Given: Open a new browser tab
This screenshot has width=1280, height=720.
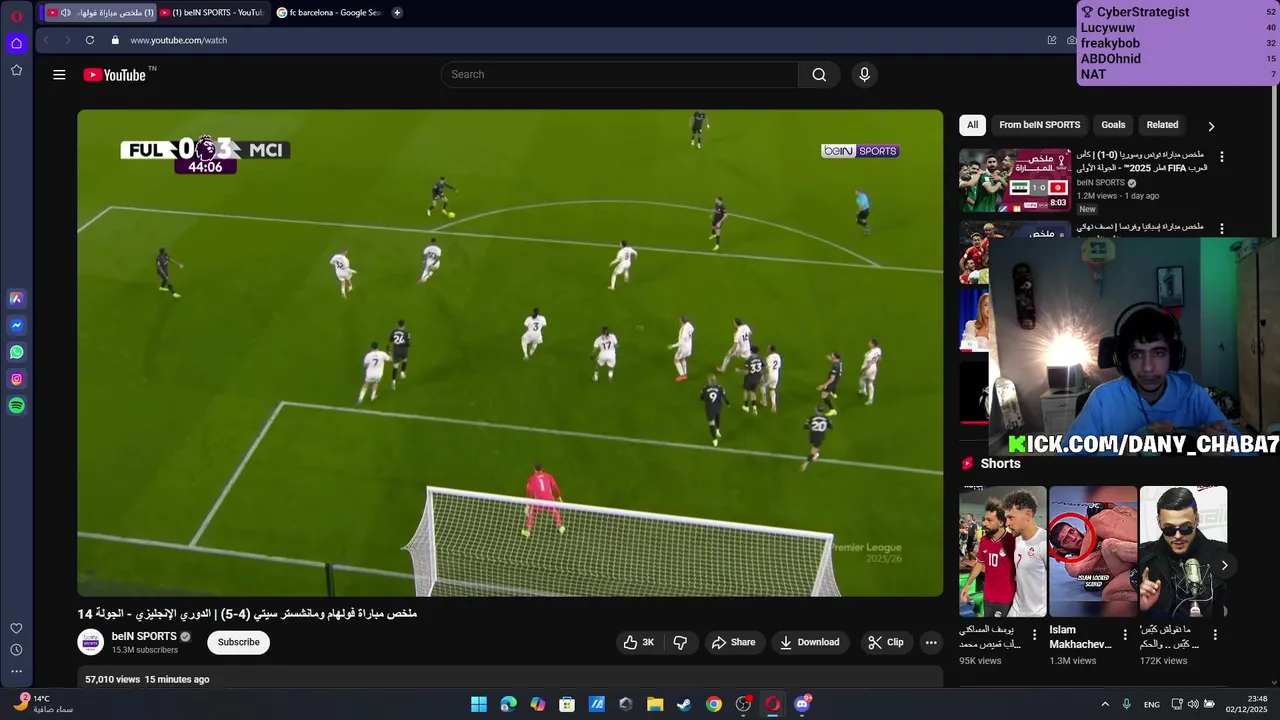Looking at the screenshot, I should [397, 12].
